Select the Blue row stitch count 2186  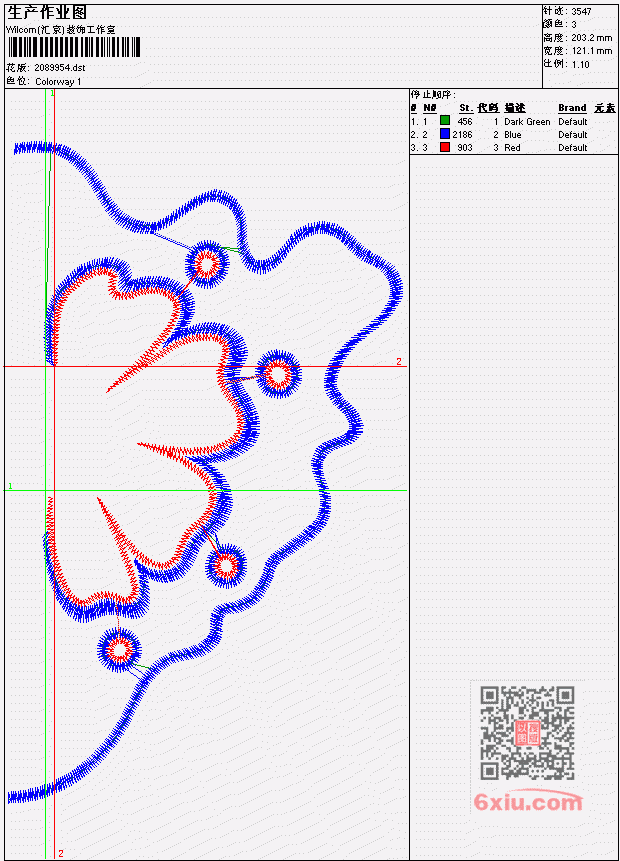coord(462,135)
